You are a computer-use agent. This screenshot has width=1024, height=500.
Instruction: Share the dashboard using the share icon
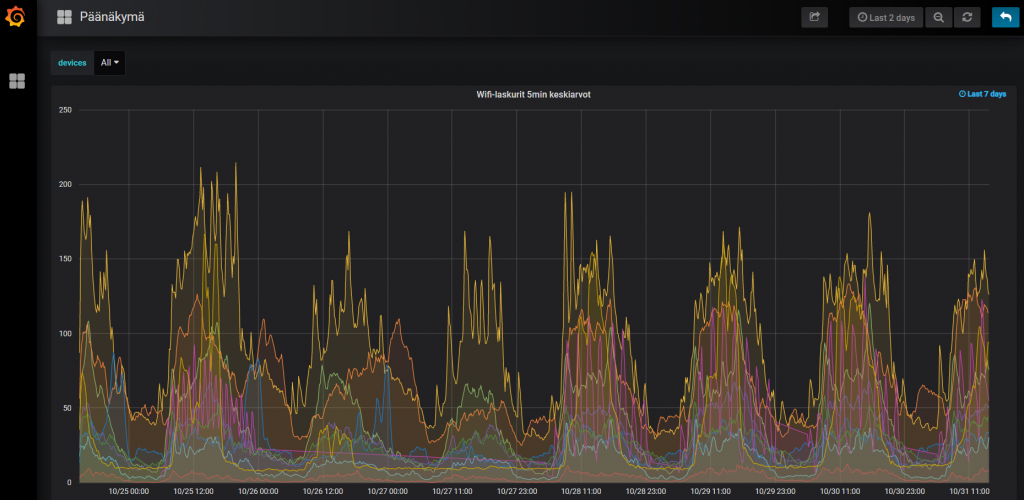point(814,17)
